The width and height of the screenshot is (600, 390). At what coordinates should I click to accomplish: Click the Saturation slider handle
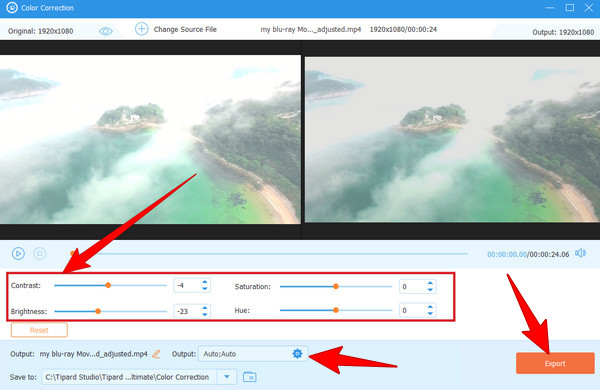336,286
